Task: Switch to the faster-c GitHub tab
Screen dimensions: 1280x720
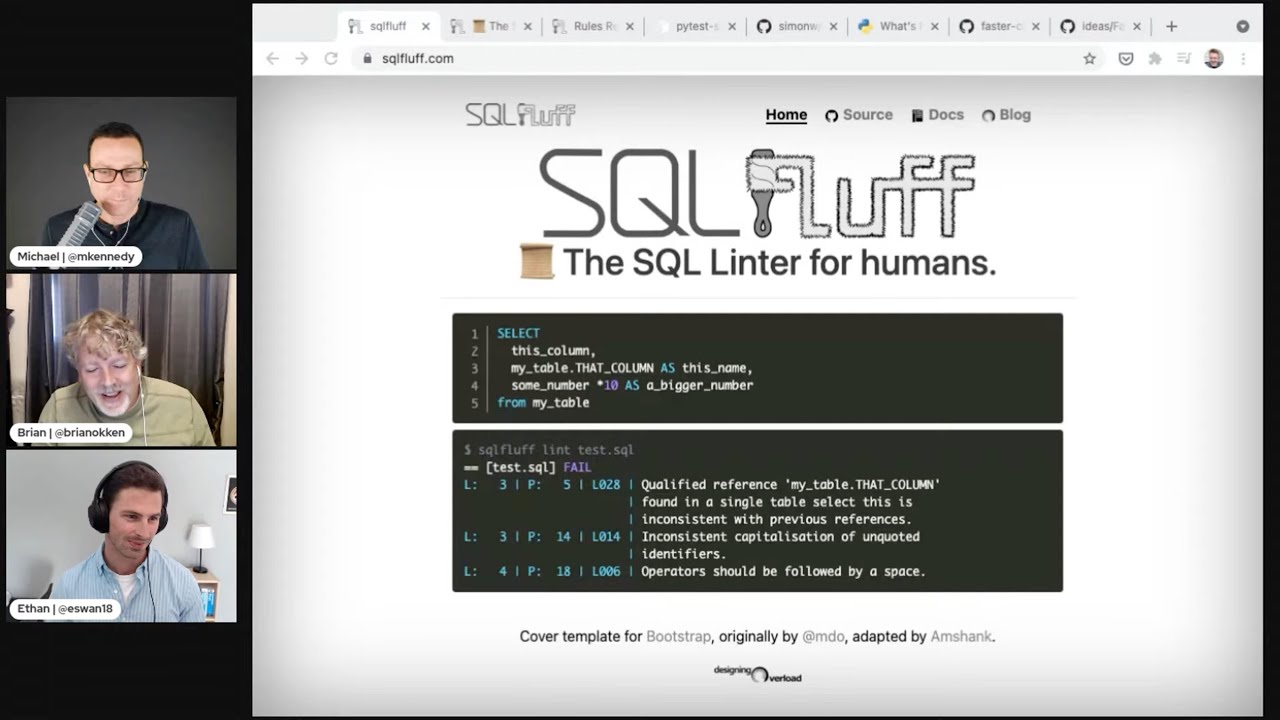Action: tap(1000, 26)
